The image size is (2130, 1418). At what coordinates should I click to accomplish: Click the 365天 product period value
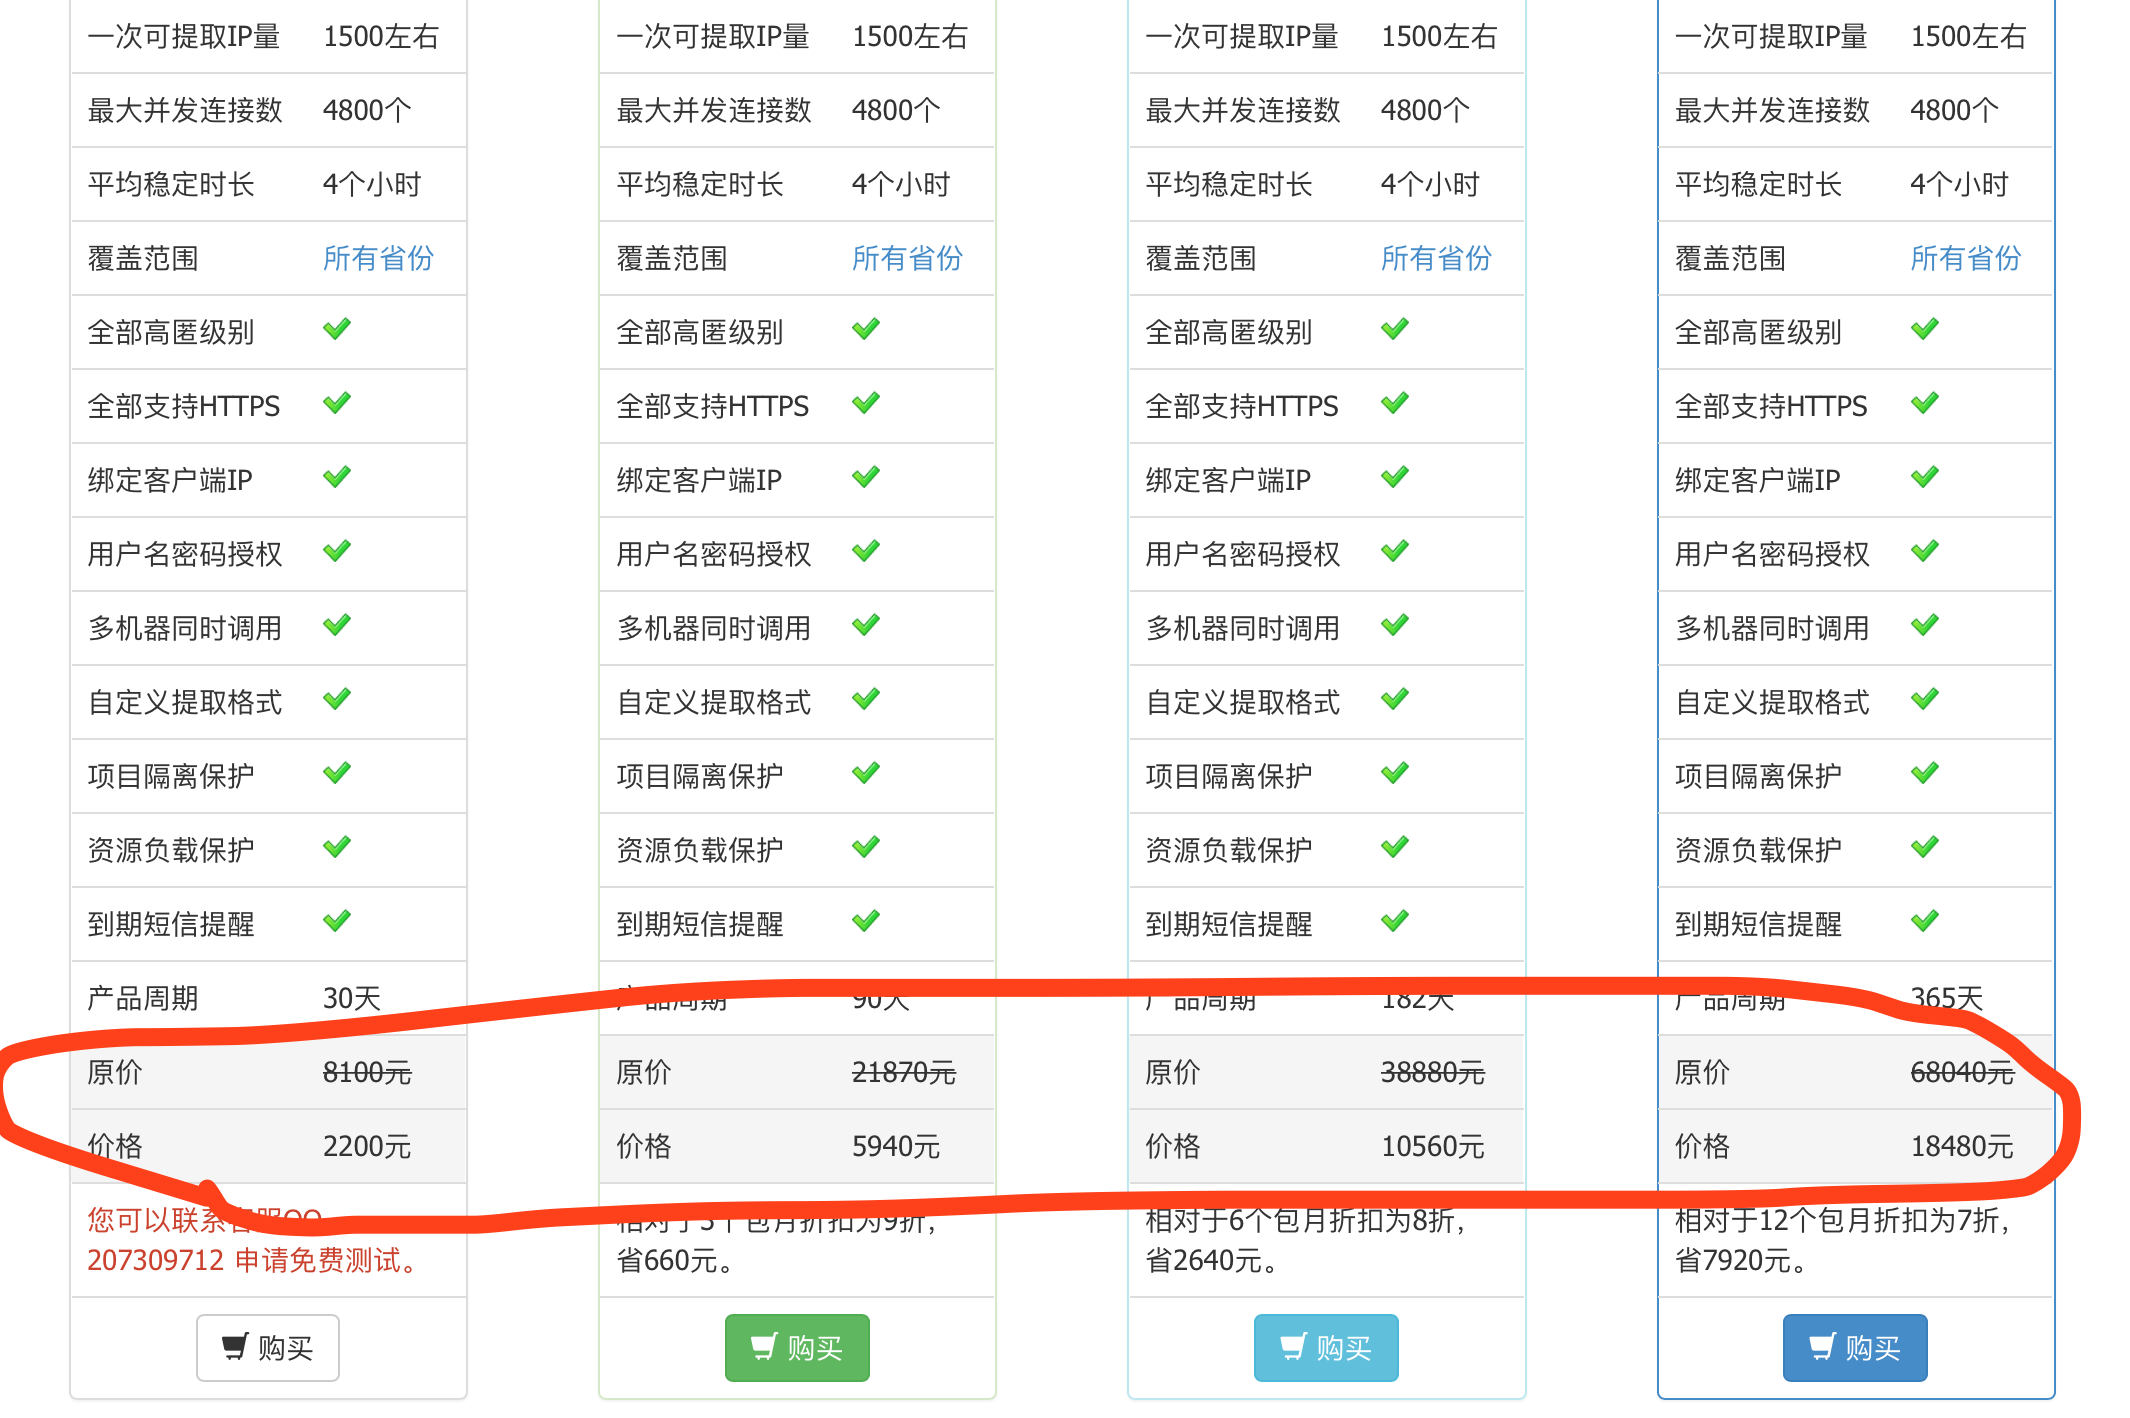click(x=1947, y=998)
